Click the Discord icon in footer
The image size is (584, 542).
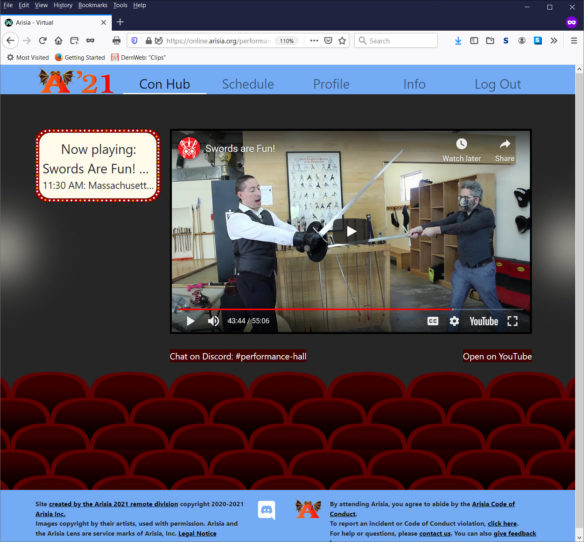click(x=266, y=510)
